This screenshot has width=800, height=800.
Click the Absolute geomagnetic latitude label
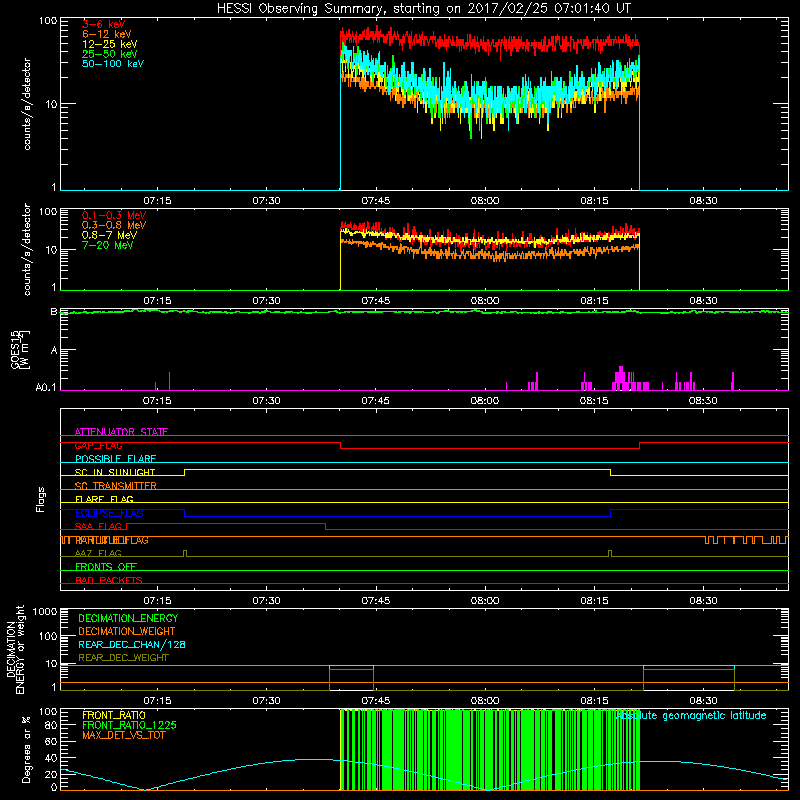click(691, 715)
